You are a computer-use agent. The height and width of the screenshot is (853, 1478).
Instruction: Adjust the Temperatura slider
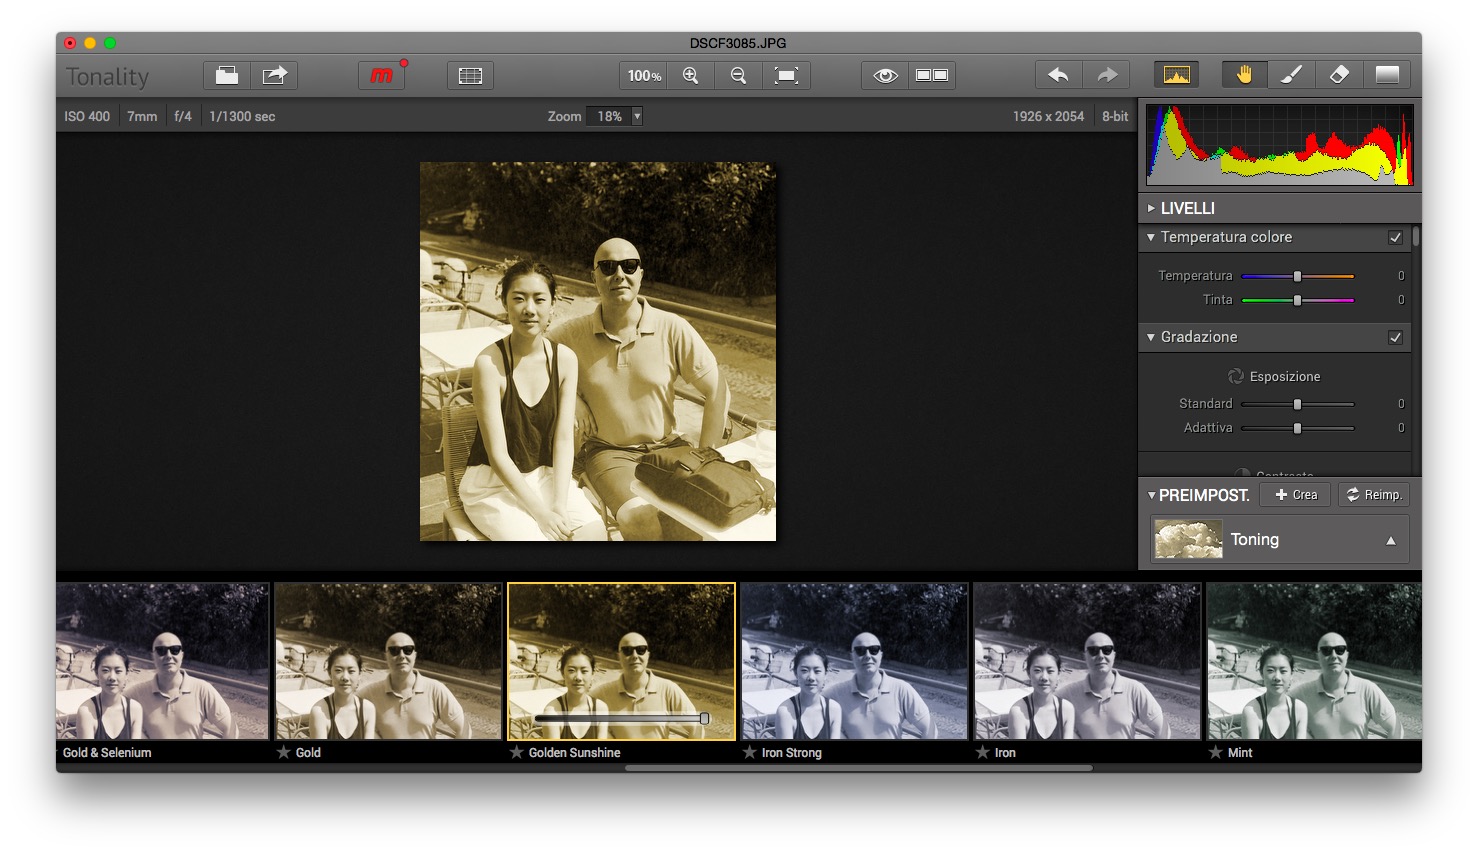pos(1297,276)
